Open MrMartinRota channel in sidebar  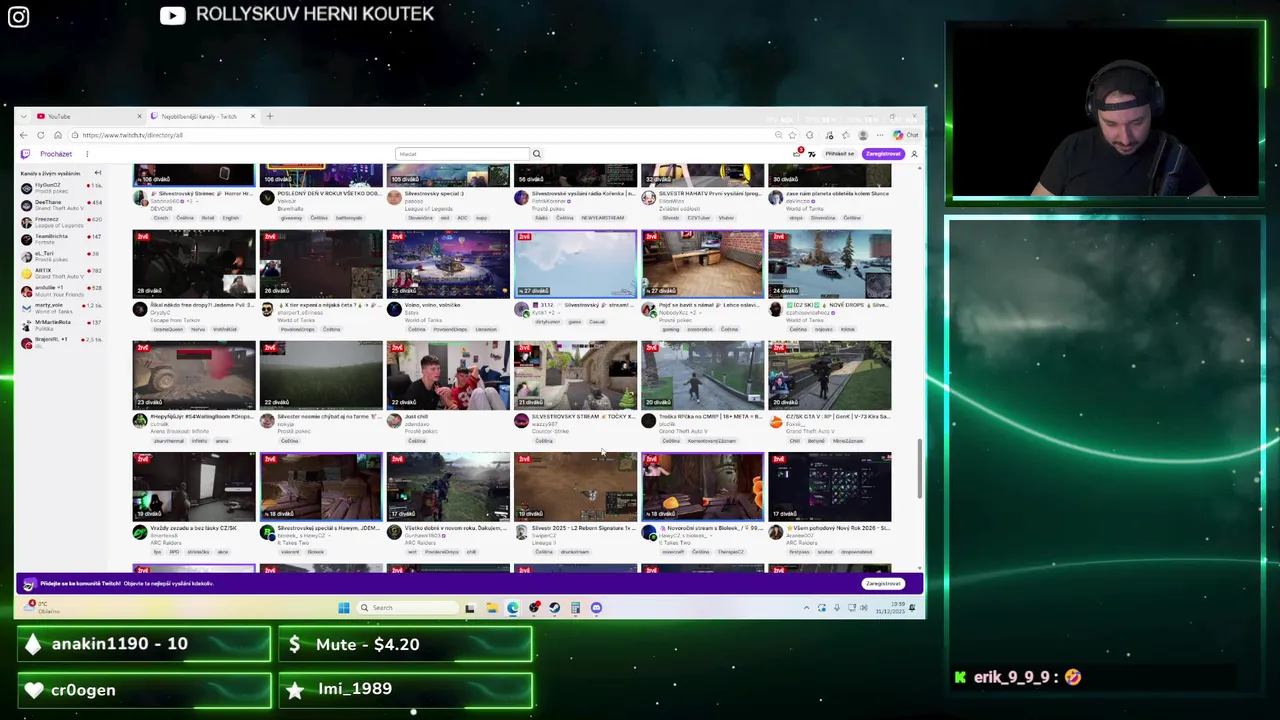pos(61,324)
